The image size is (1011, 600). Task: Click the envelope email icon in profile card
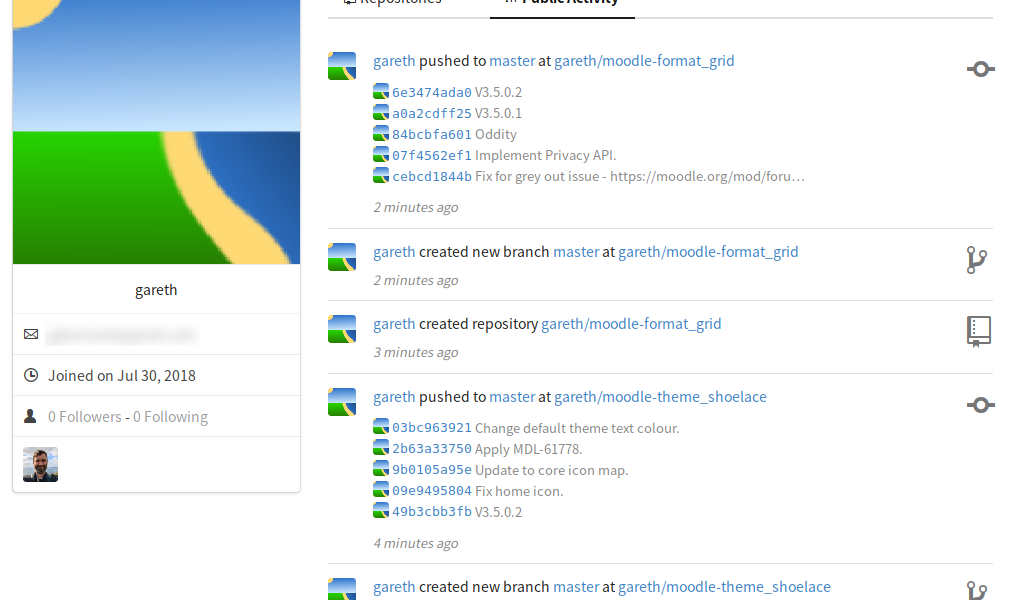pyautogui.click(x=31, y=334)
